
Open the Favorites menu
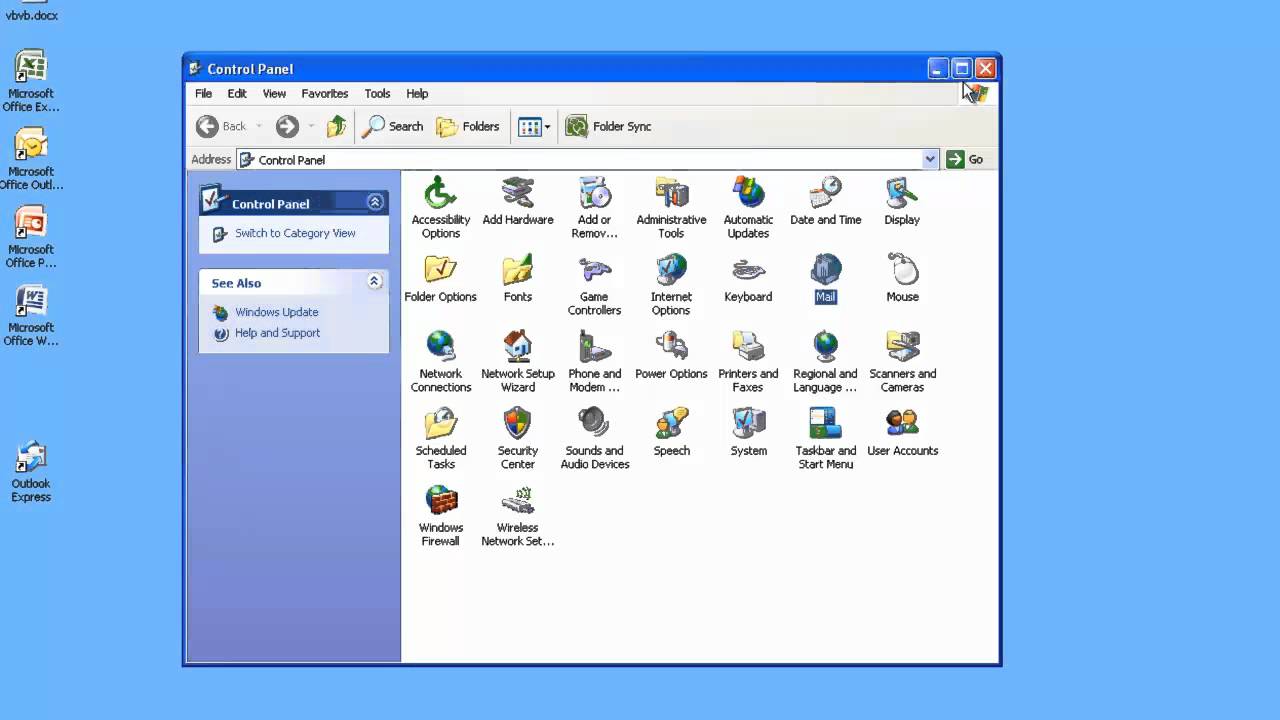pos(325,93)
